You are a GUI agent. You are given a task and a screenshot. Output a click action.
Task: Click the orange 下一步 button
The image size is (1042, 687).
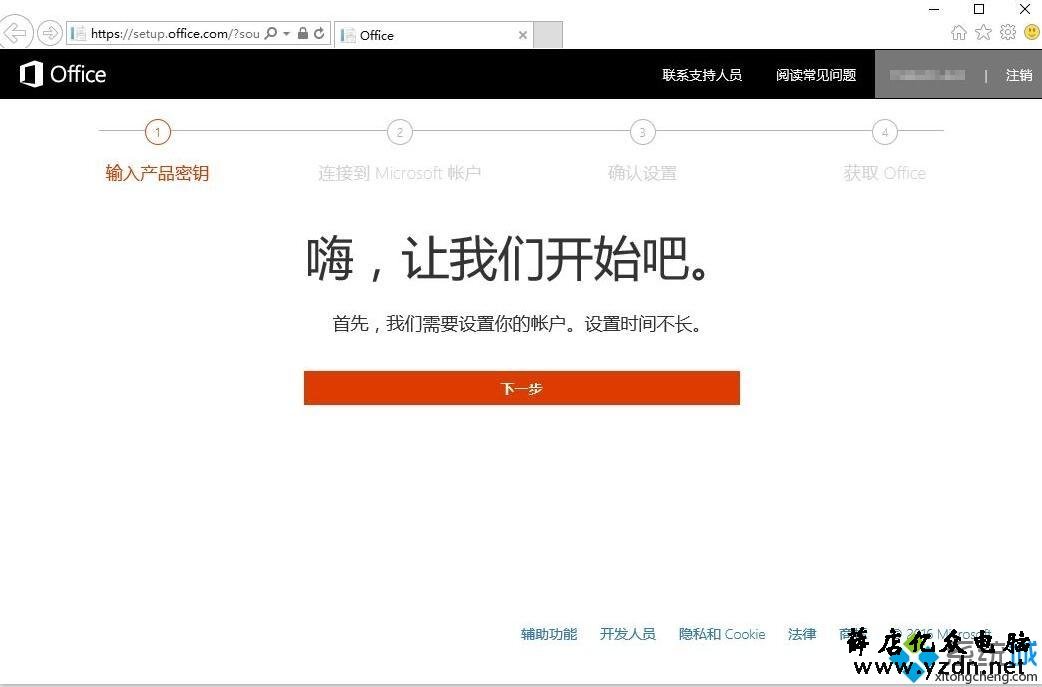(522, 388)
